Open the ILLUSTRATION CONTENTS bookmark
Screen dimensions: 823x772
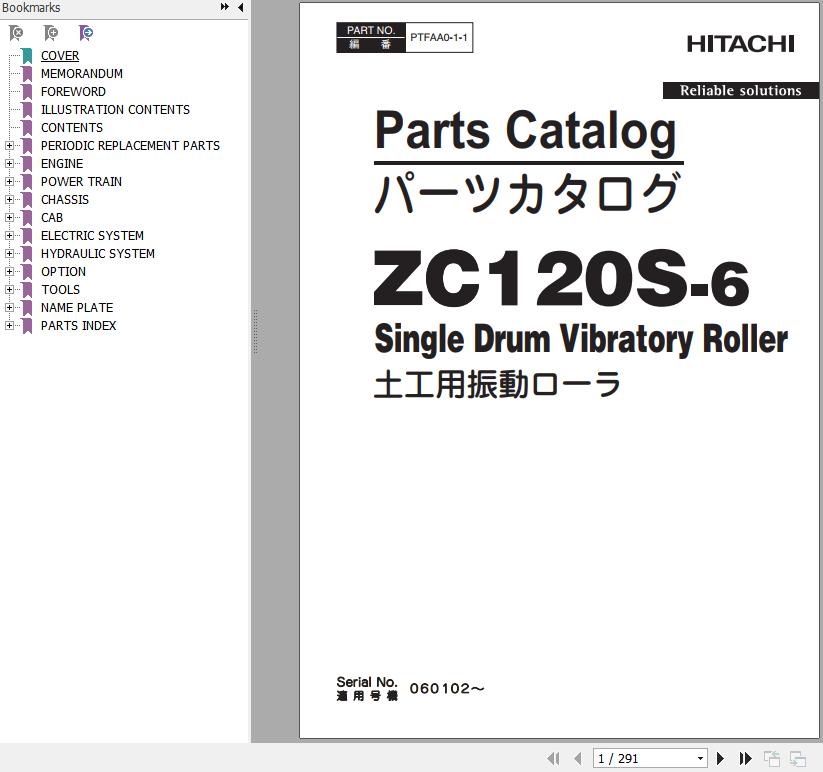pyautogui.click(x=115, y=110)
